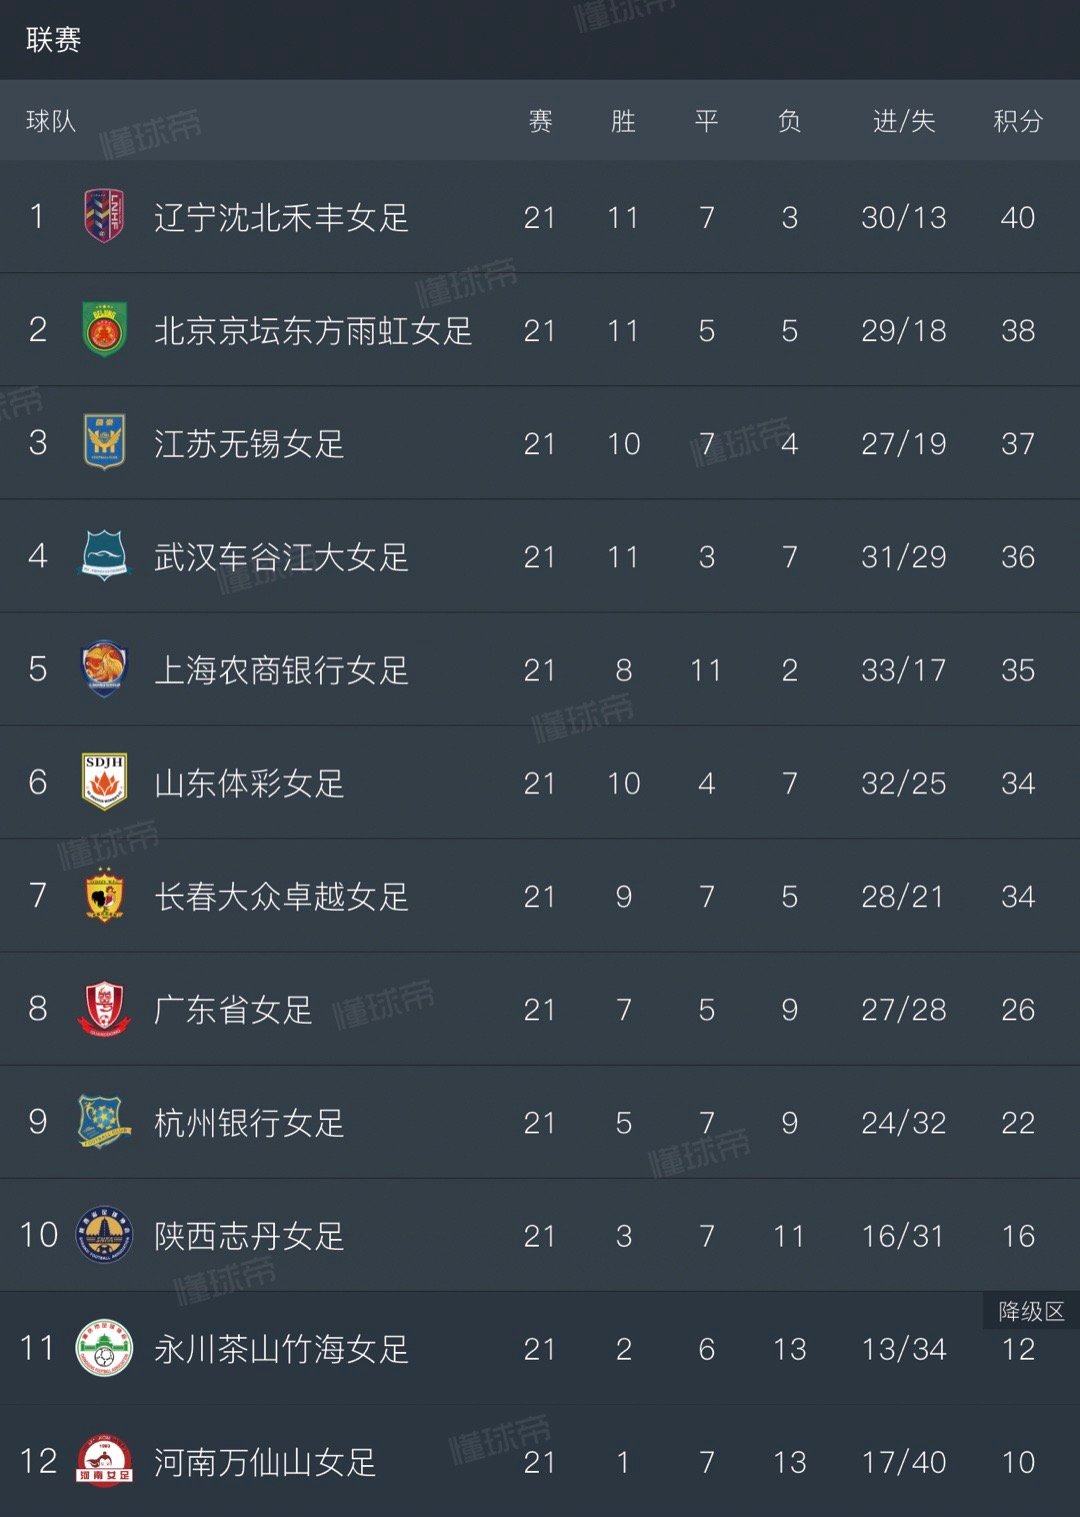1080x1517 pixels.
Task: Click the 辽宁沈北禾丰女足 team crest
Action: [x=104, y=217]
